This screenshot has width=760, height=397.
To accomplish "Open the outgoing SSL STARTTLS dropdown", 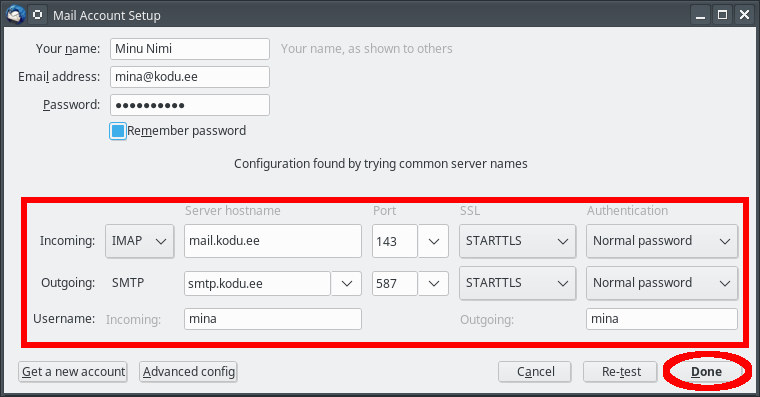I will (x=517, y=283).
